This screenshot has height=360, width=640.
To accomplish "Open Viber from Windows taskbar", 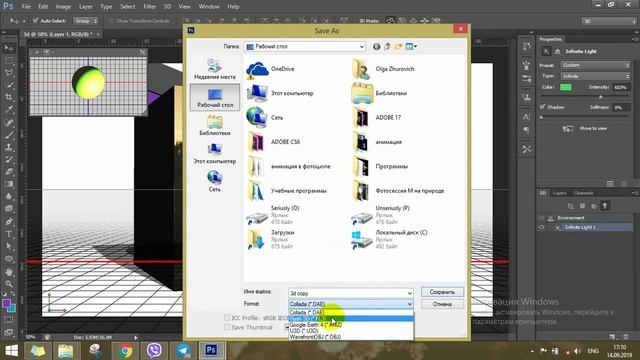I will (x=154, y=350).
